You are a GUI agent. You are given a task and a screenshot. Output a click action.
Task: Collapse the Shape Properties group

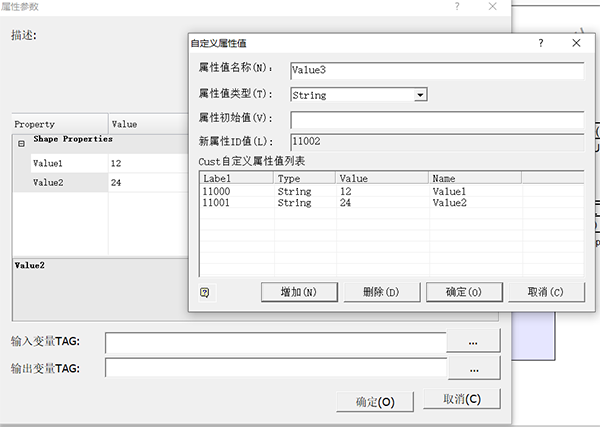(21, 143)
